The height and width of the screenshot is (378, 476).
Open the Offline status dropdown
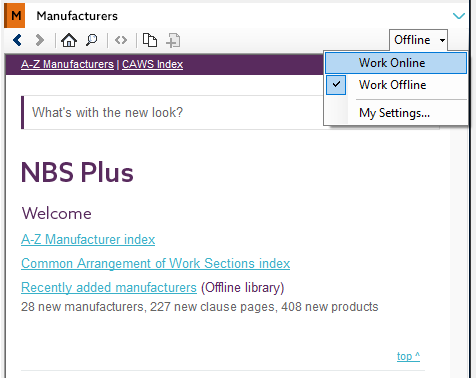tap(418, 40)
